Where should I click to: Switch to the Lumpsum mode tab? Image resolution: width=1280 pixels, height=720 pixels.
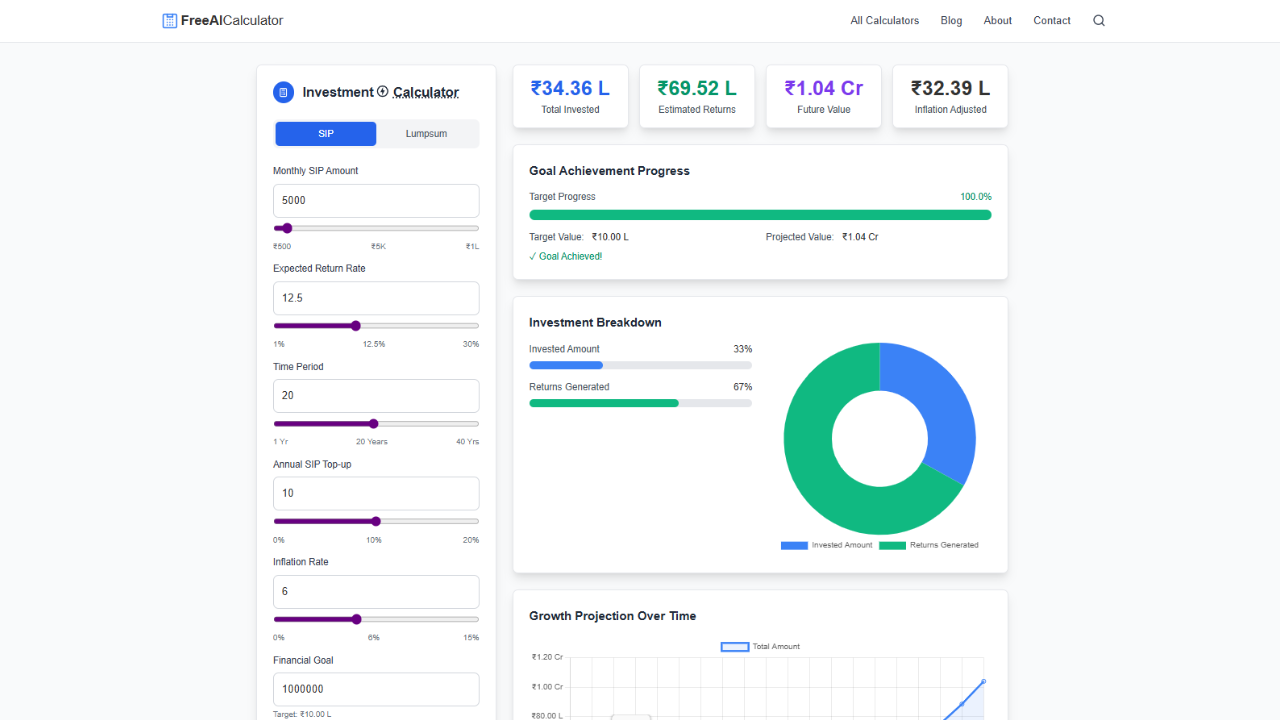pyautogui.click(x=426, y=134)
